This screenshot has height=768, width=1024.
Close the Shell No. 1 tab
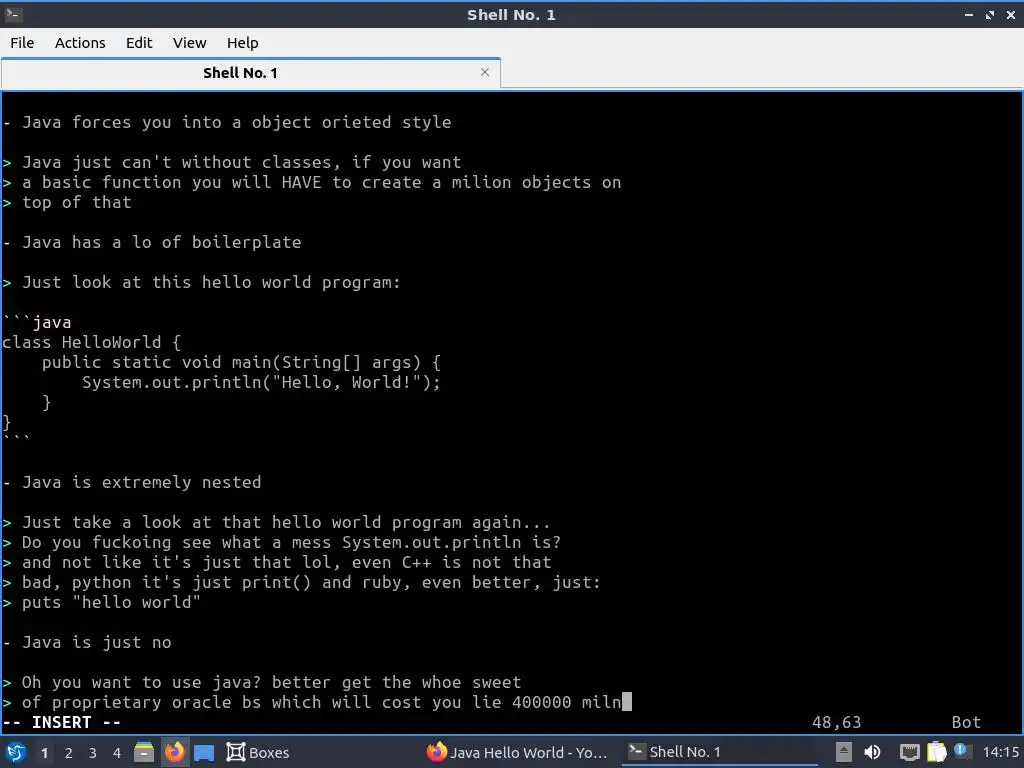[x=485, y=72]
